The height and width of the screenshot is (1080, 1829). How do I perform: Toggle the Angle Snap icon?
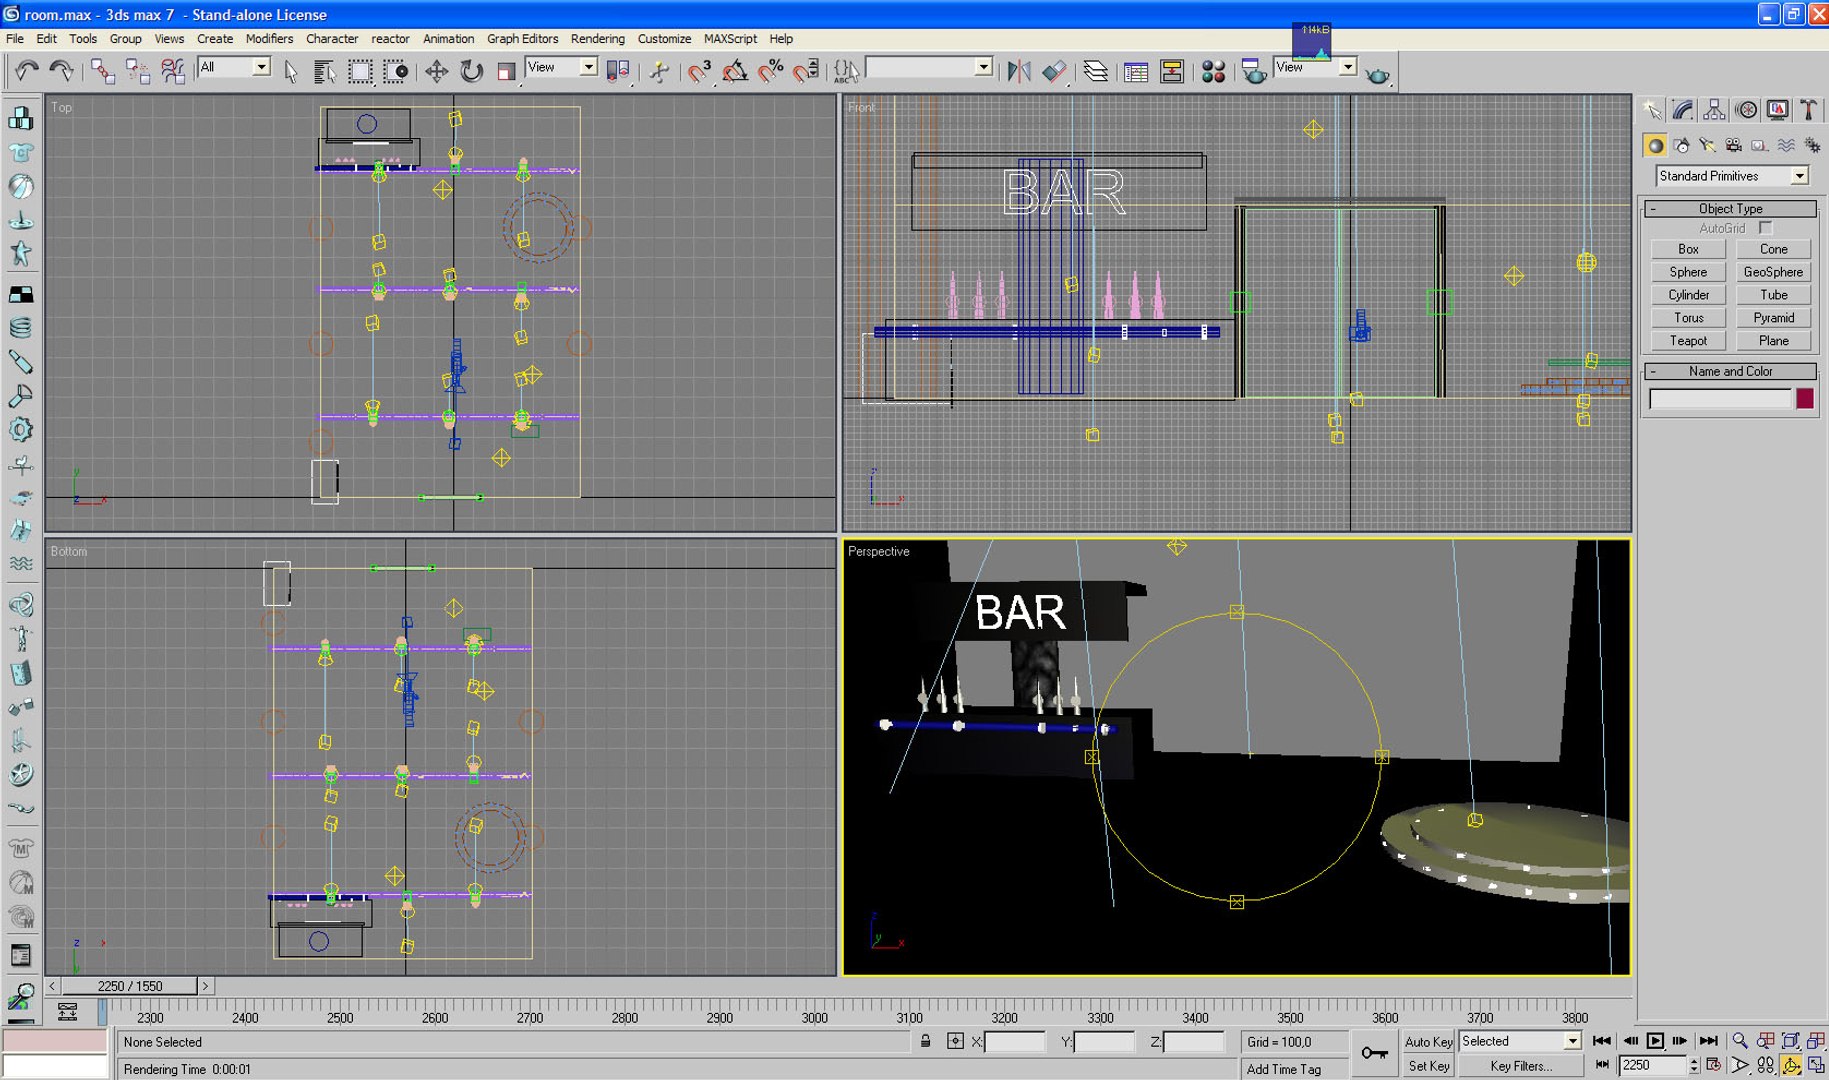735,71
